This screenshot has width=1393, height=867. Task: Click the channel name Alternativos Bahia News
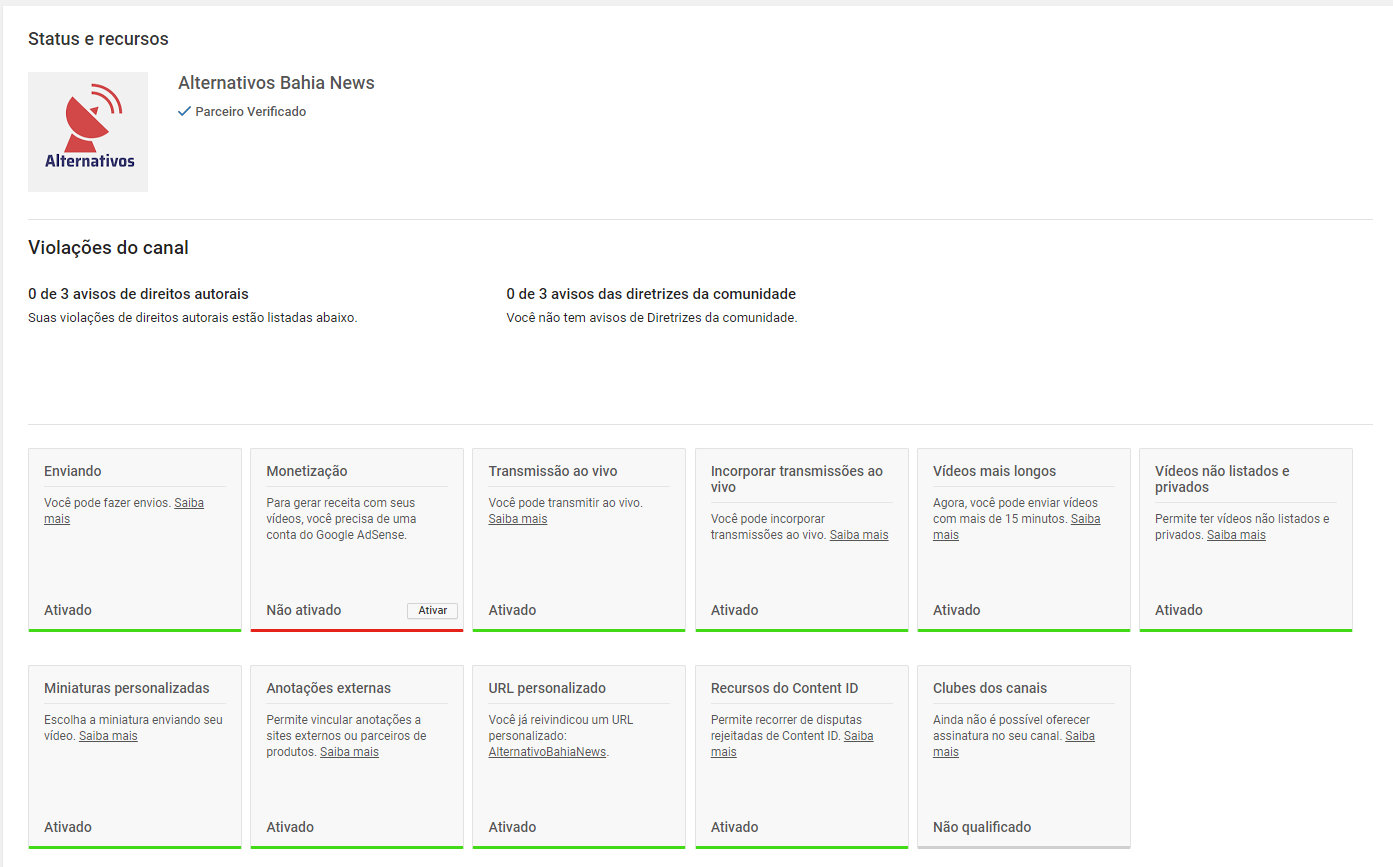[276, 83]
